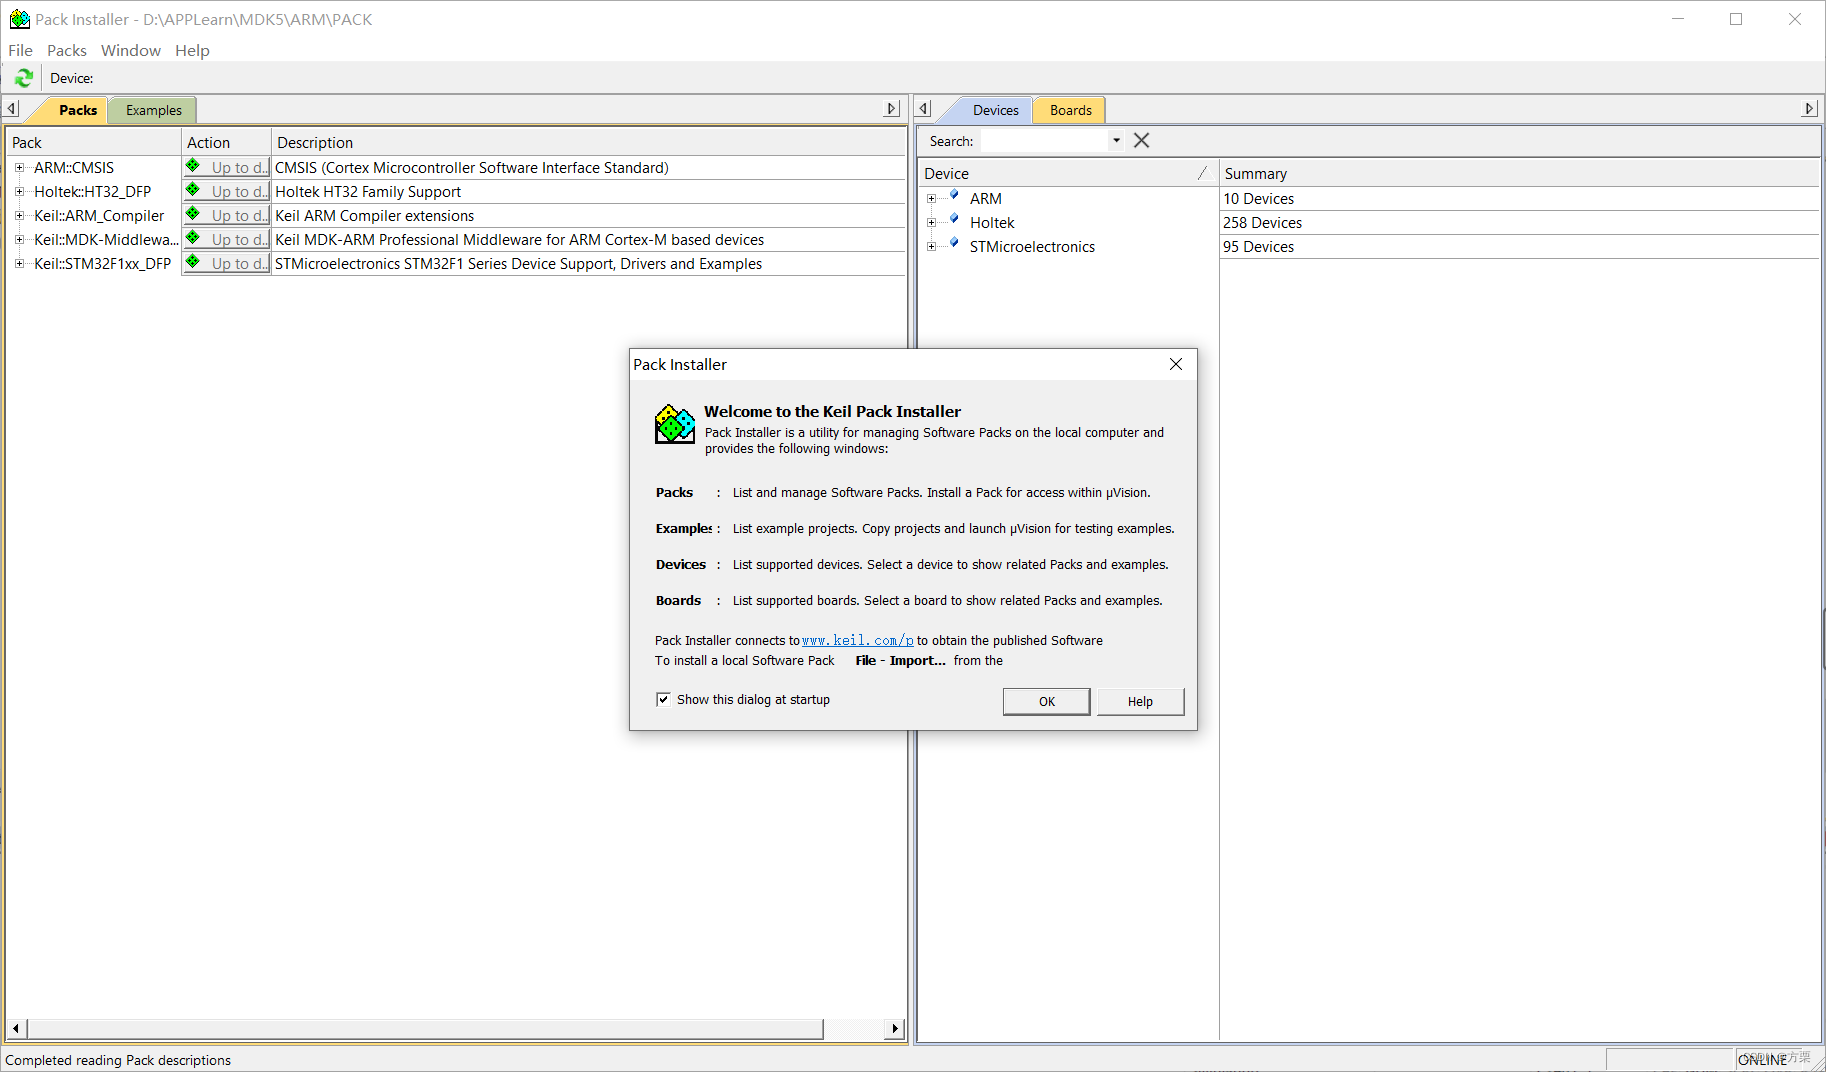1826x1072 pixels.
Task: Click into the device Search field
Action: point(1044,141)
